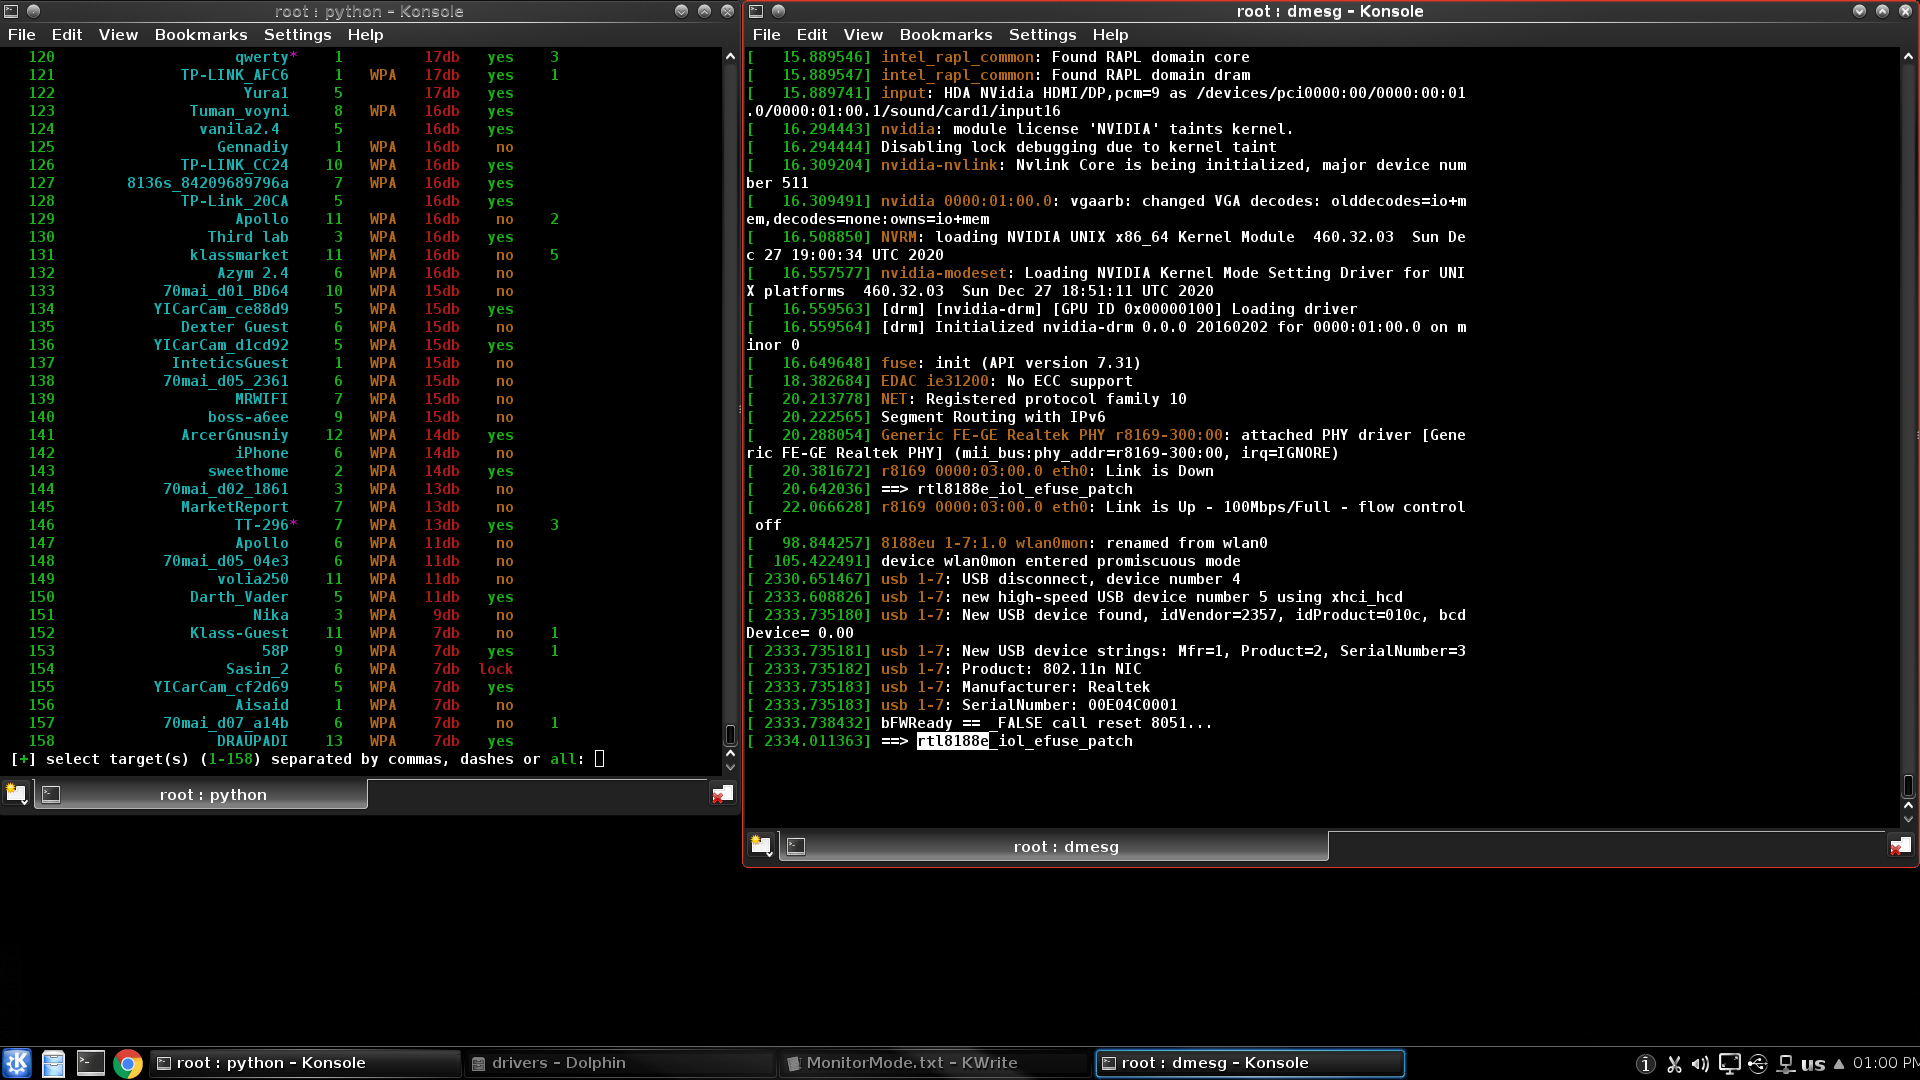Screen dimensions: 1920x1080
Task: Click the close tab icon in dmesg Konsole
Action: coord(1899,846)
